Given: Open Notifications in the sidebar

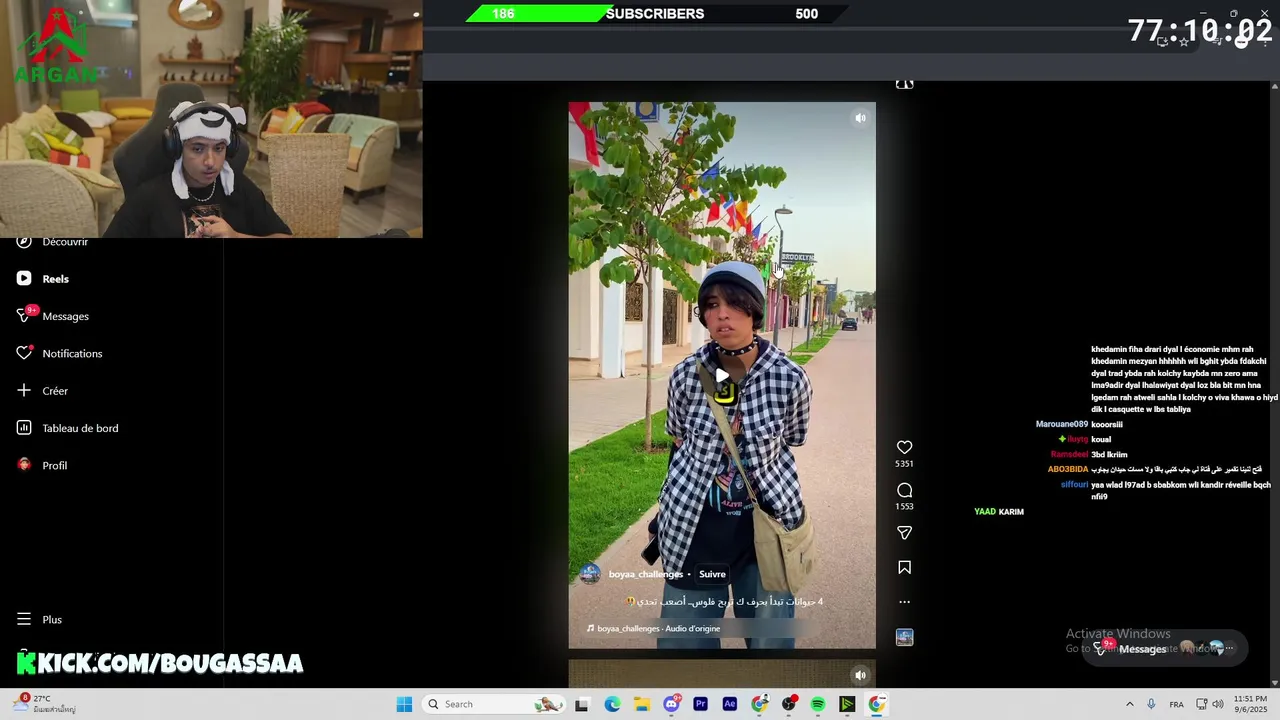Looking at the screenshot, I should pos(72,353).
